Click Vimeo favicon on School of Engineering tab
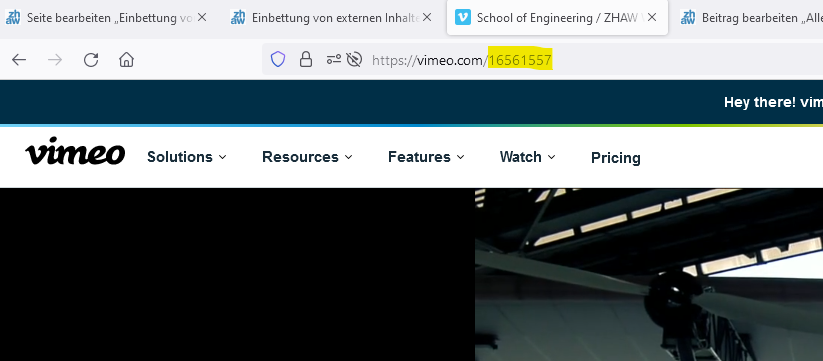This screenshot has height=361, width=823. [x=463, y=17]
